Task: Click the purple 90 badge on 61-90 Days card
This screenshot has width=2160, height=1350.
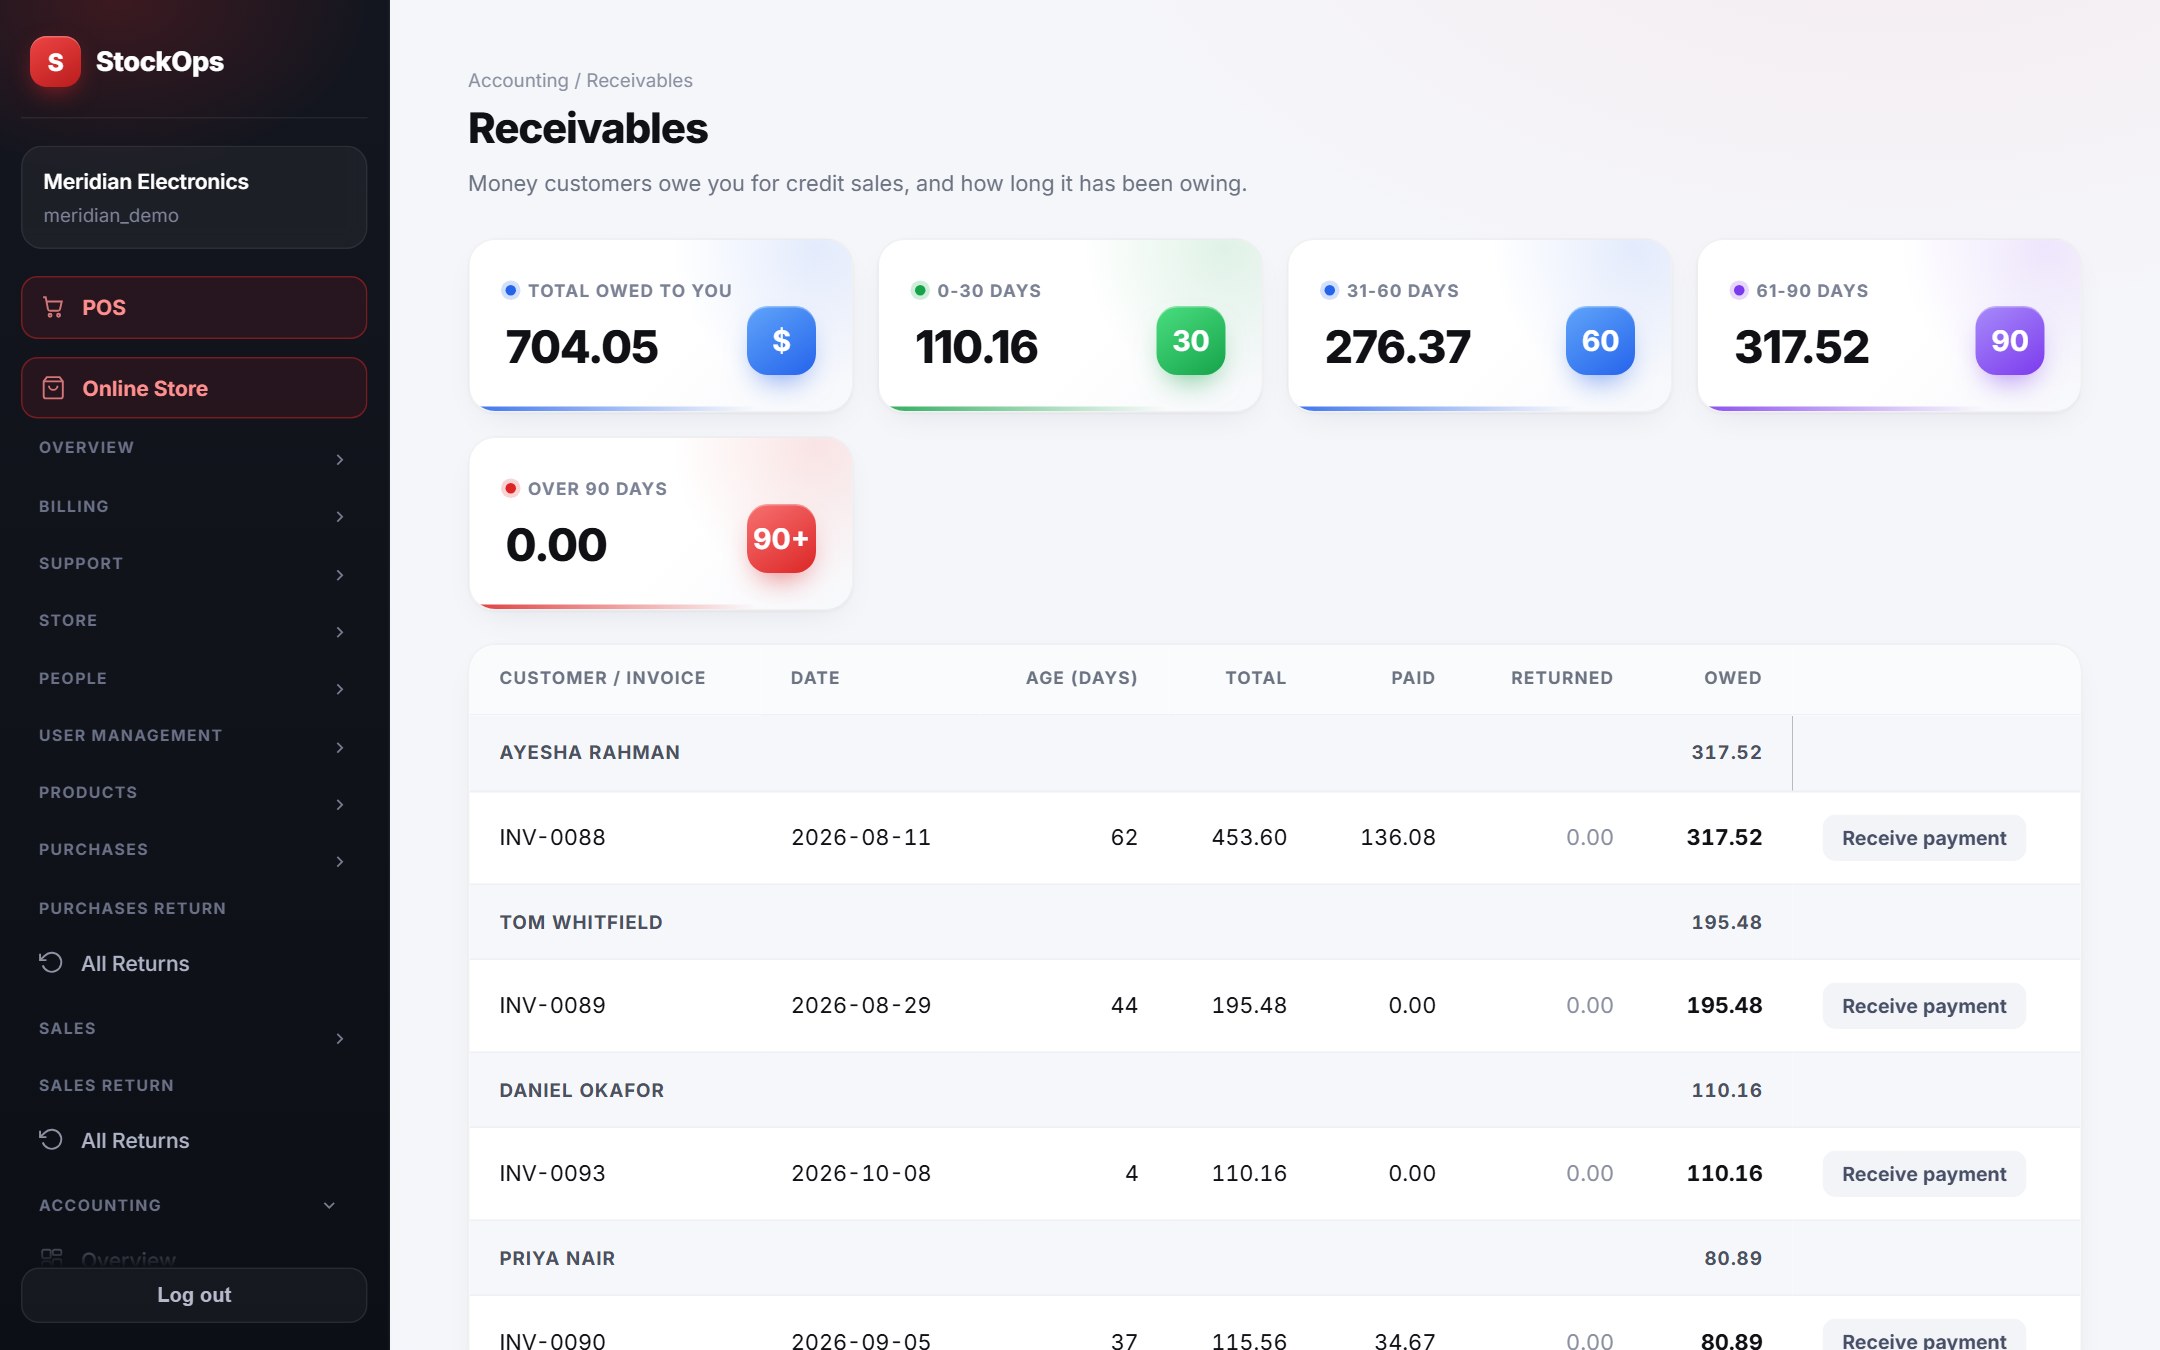Action: coord(2010,341)
